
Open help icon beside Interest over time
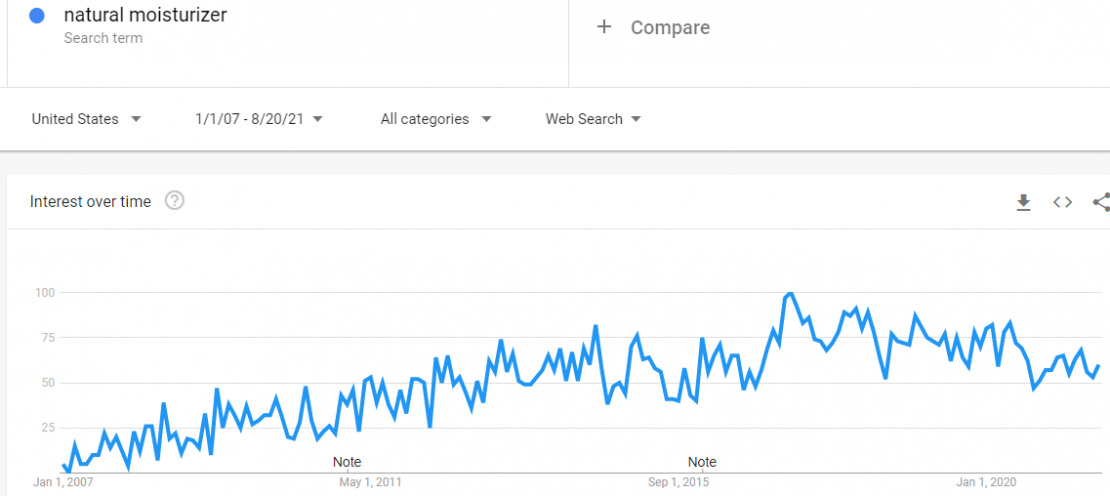[174, 201]
